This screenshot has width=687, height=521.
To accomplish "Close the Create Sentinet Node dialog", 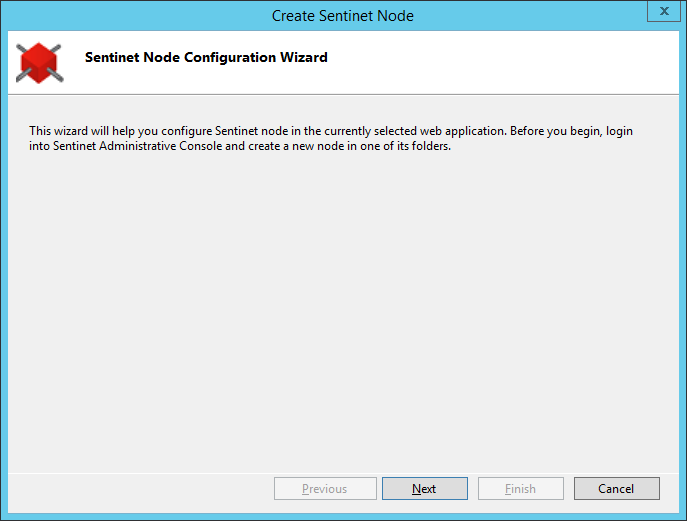I will click(663, 11).
